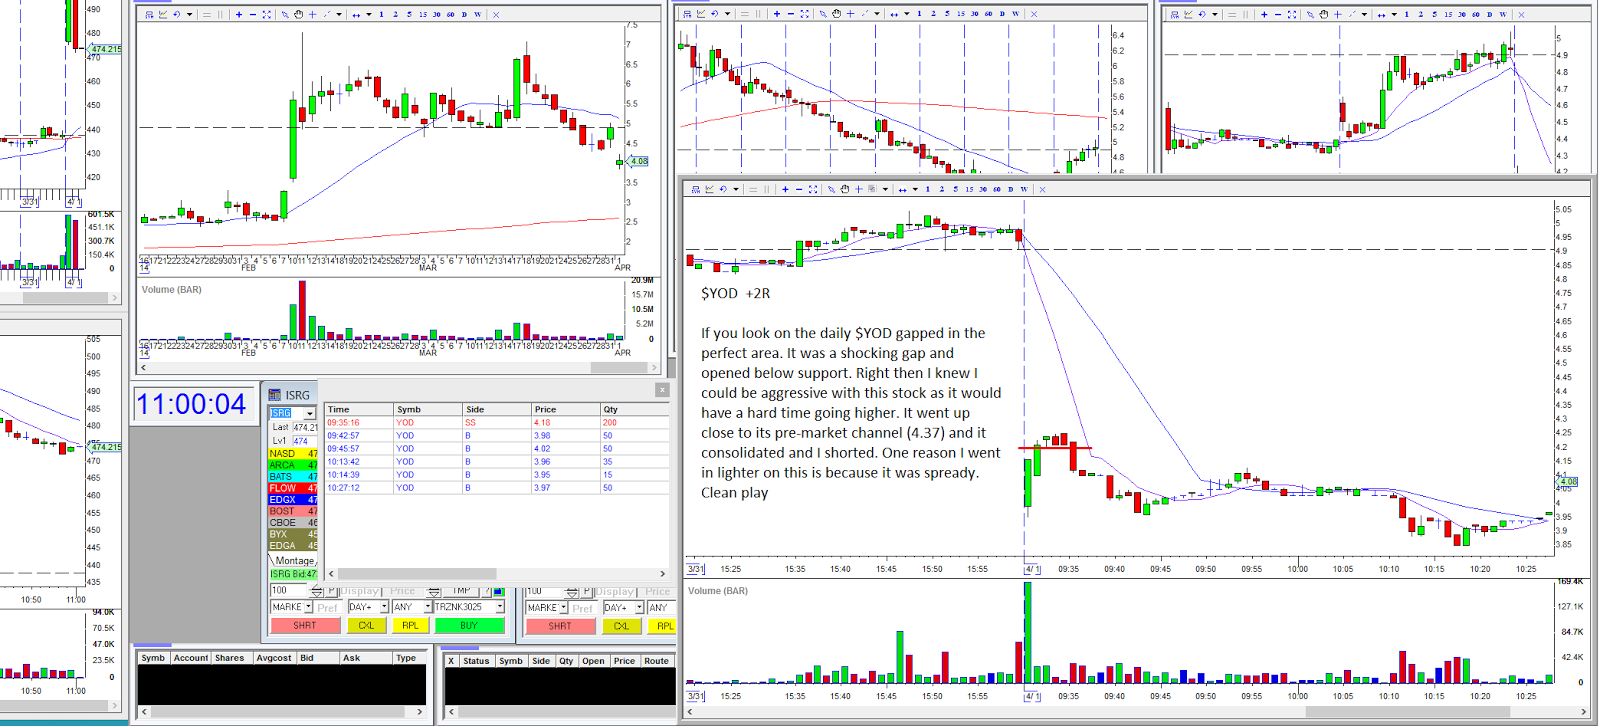
Task: Click fit-to-window icon on daily YOD chart toolbar
Action: [267, 14]
